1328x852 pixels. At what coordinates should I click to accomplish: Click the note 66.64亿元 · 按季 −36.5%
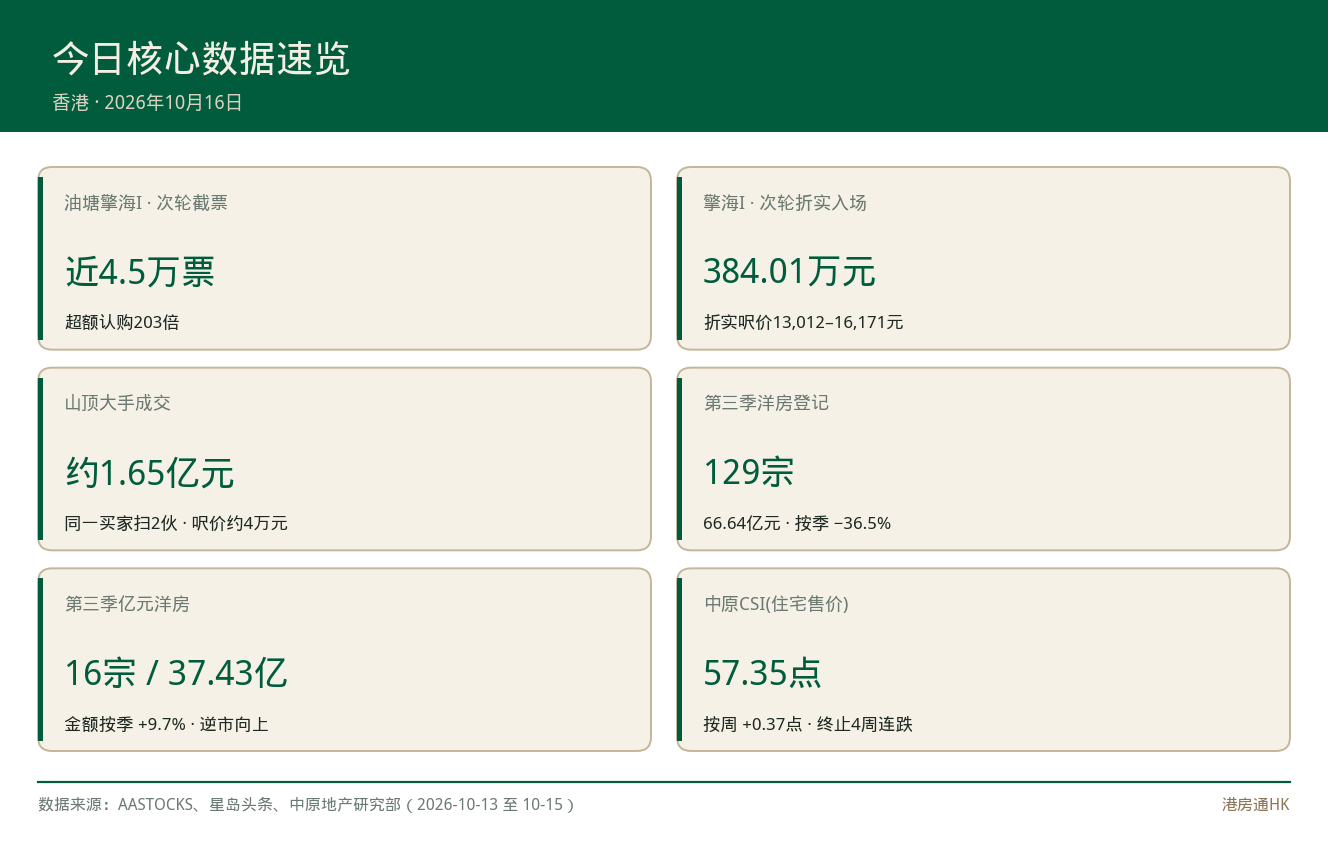(x=797, y=523)
